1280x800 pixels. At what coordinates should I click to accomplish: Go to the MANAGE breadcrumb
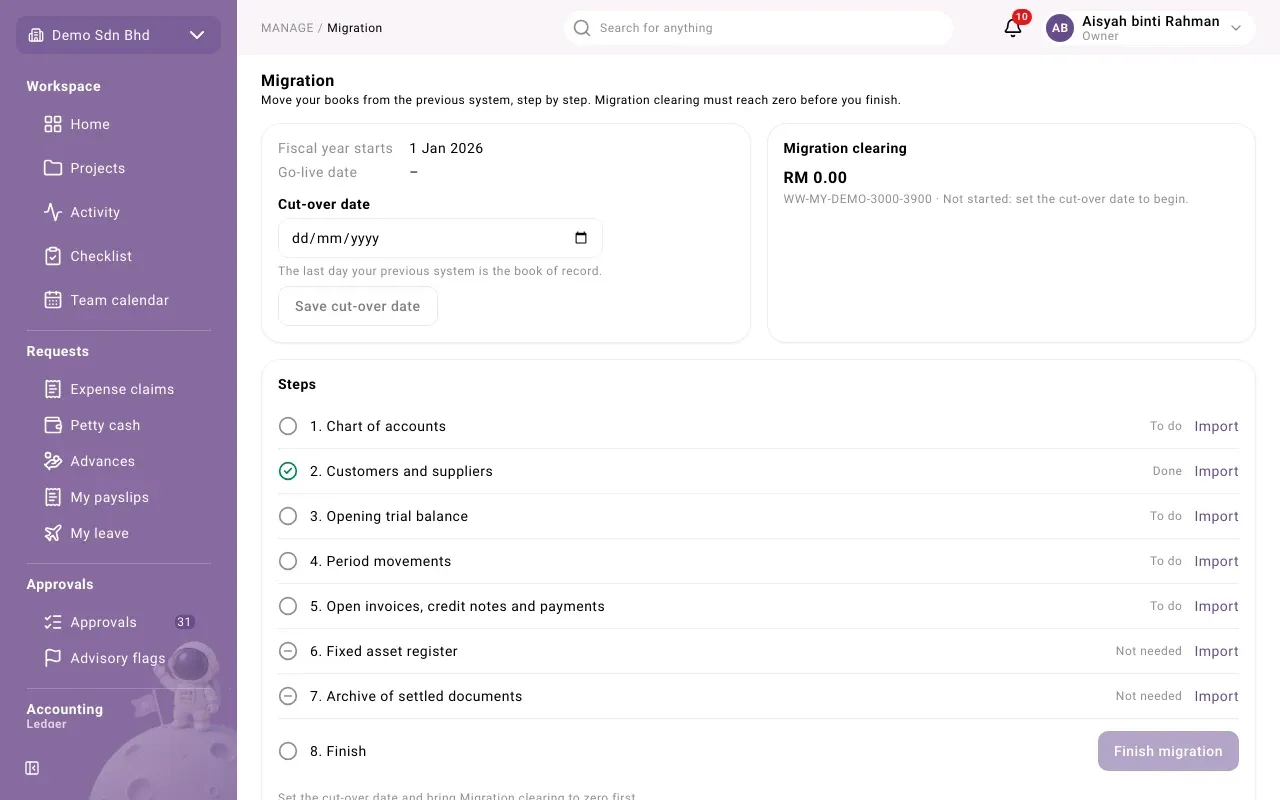pyautogui.click(x=287, y=28)
